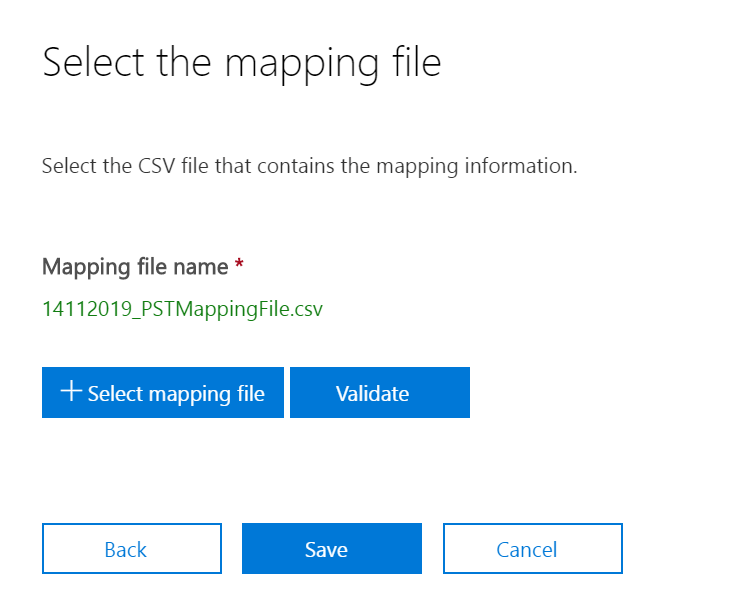Click the asterisk beside Mapping file name
Screen dimensions: 742x609
tap(239, 266)
